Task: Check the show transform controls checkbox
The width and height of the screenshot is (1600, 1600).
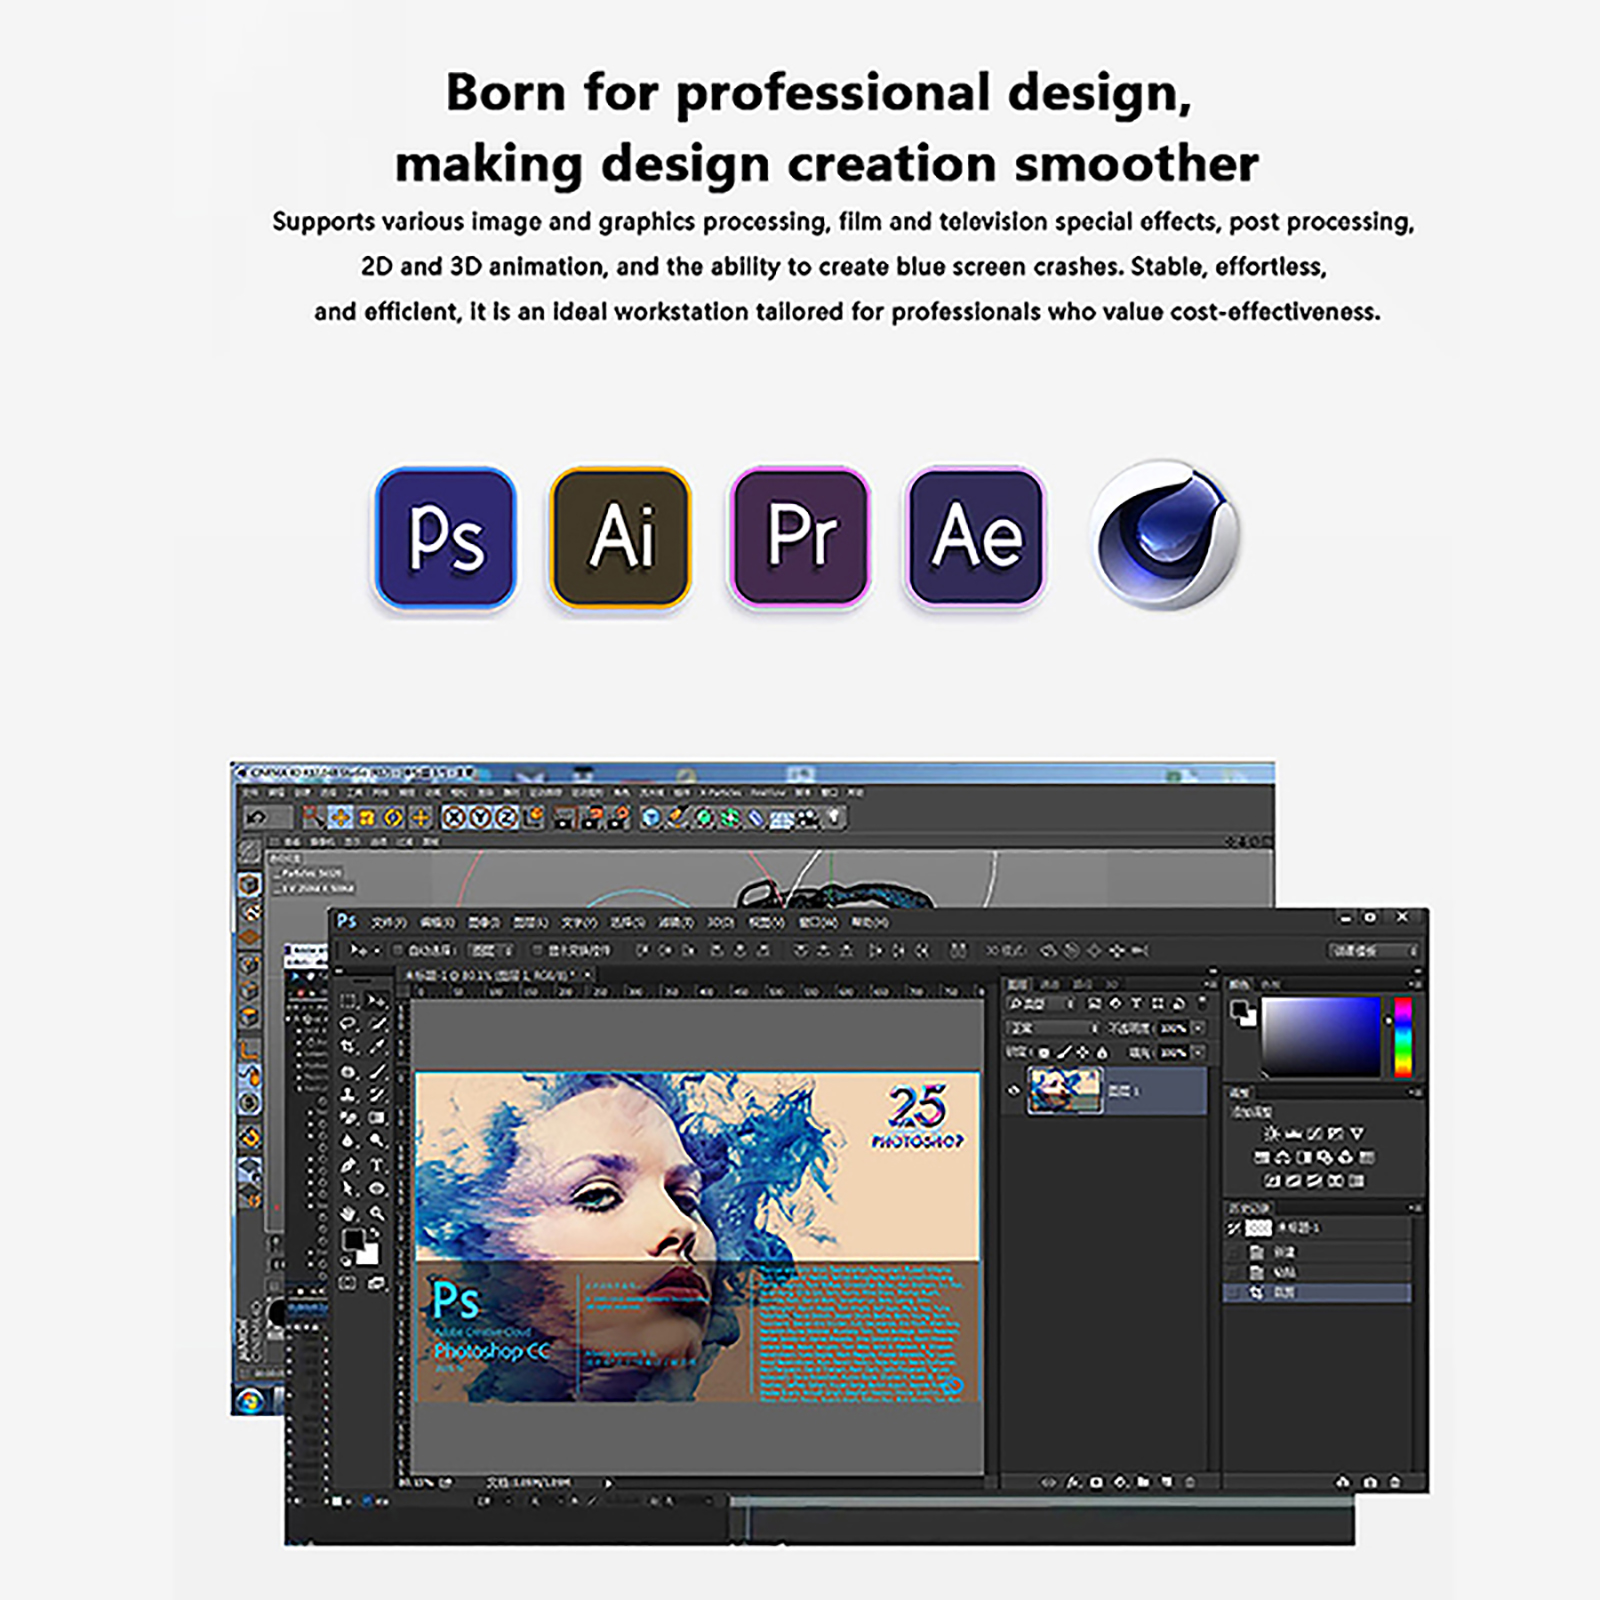Action: coord(537,950)
